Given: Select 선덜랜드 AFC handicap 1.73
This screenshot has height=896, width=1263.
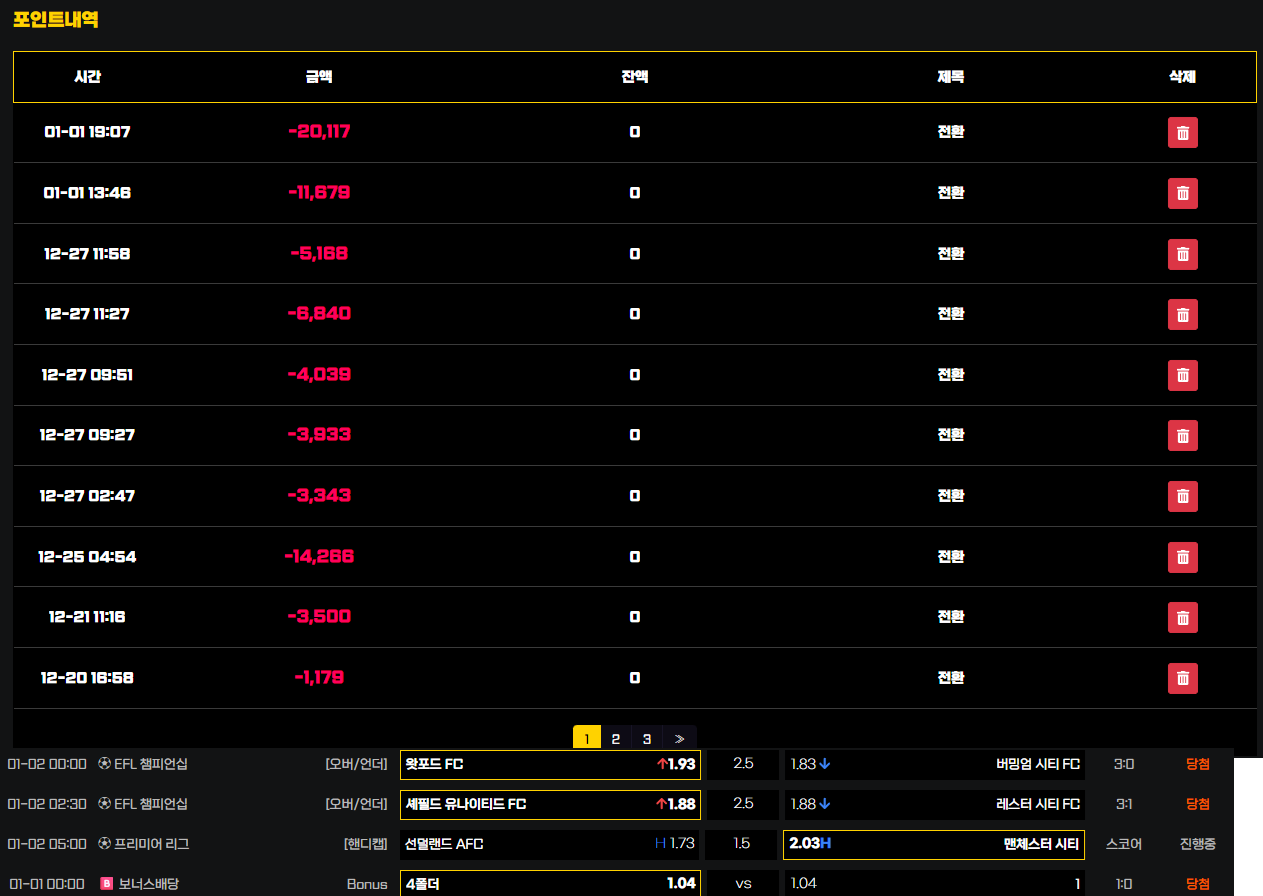Looking at the screenshot, I should (550, 844).
